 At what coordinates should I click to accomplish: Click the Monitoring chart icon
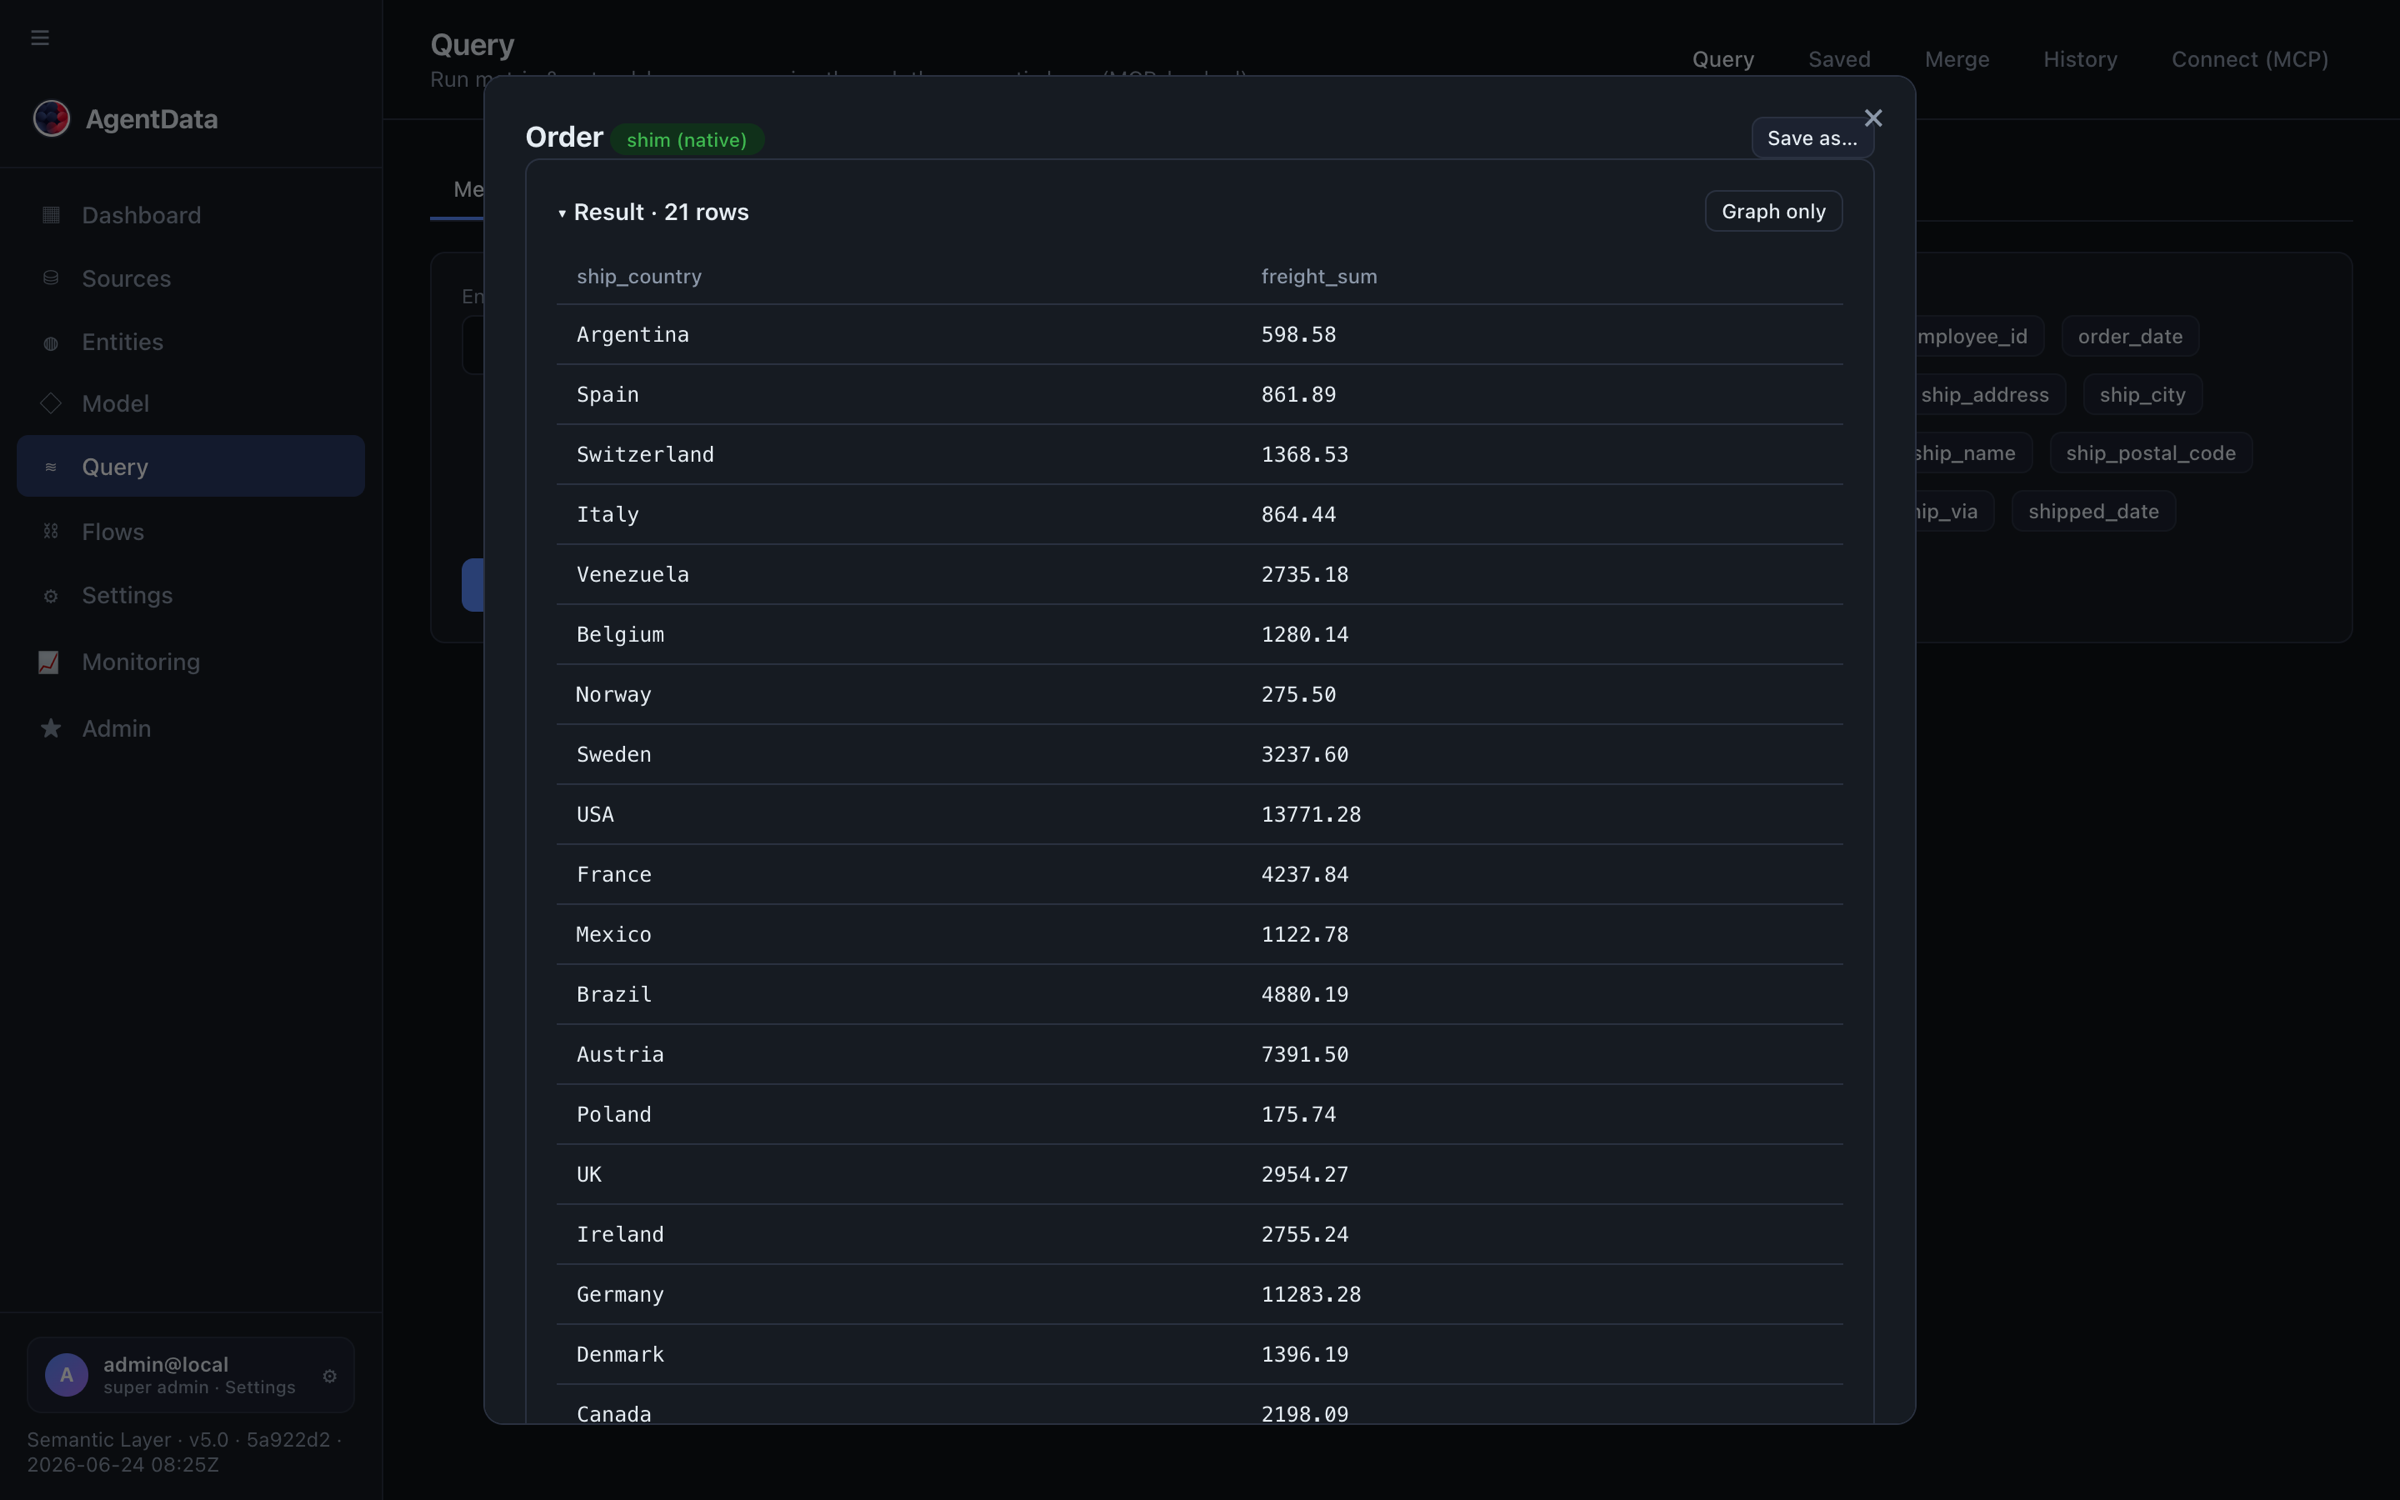tap(49, 662)
